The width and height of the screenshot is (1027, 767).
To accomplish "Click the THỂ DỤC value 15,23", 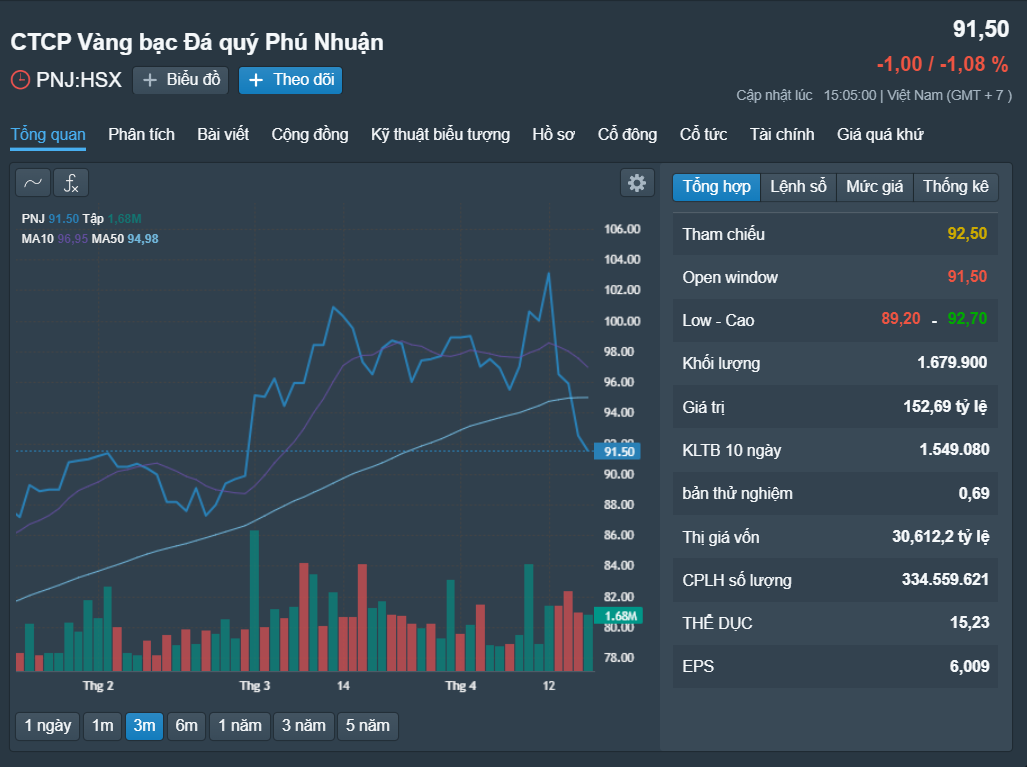I will (x=969, y=622).
